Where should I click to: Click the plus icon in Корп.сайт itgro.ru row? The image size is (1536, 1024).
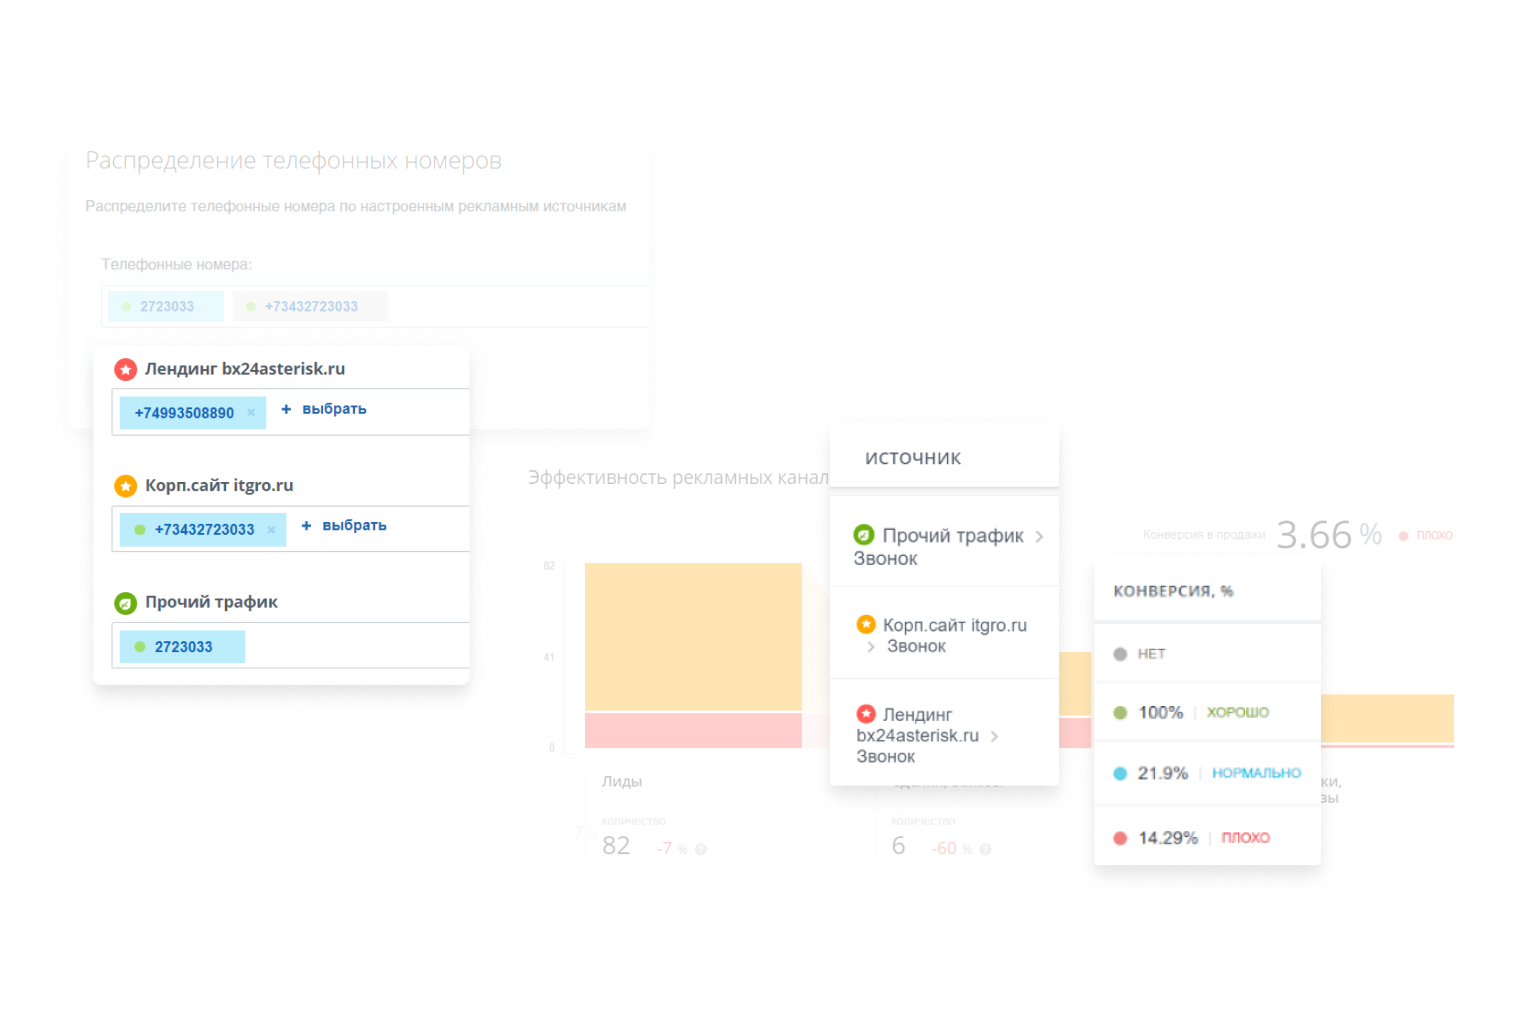coord(306,526)
